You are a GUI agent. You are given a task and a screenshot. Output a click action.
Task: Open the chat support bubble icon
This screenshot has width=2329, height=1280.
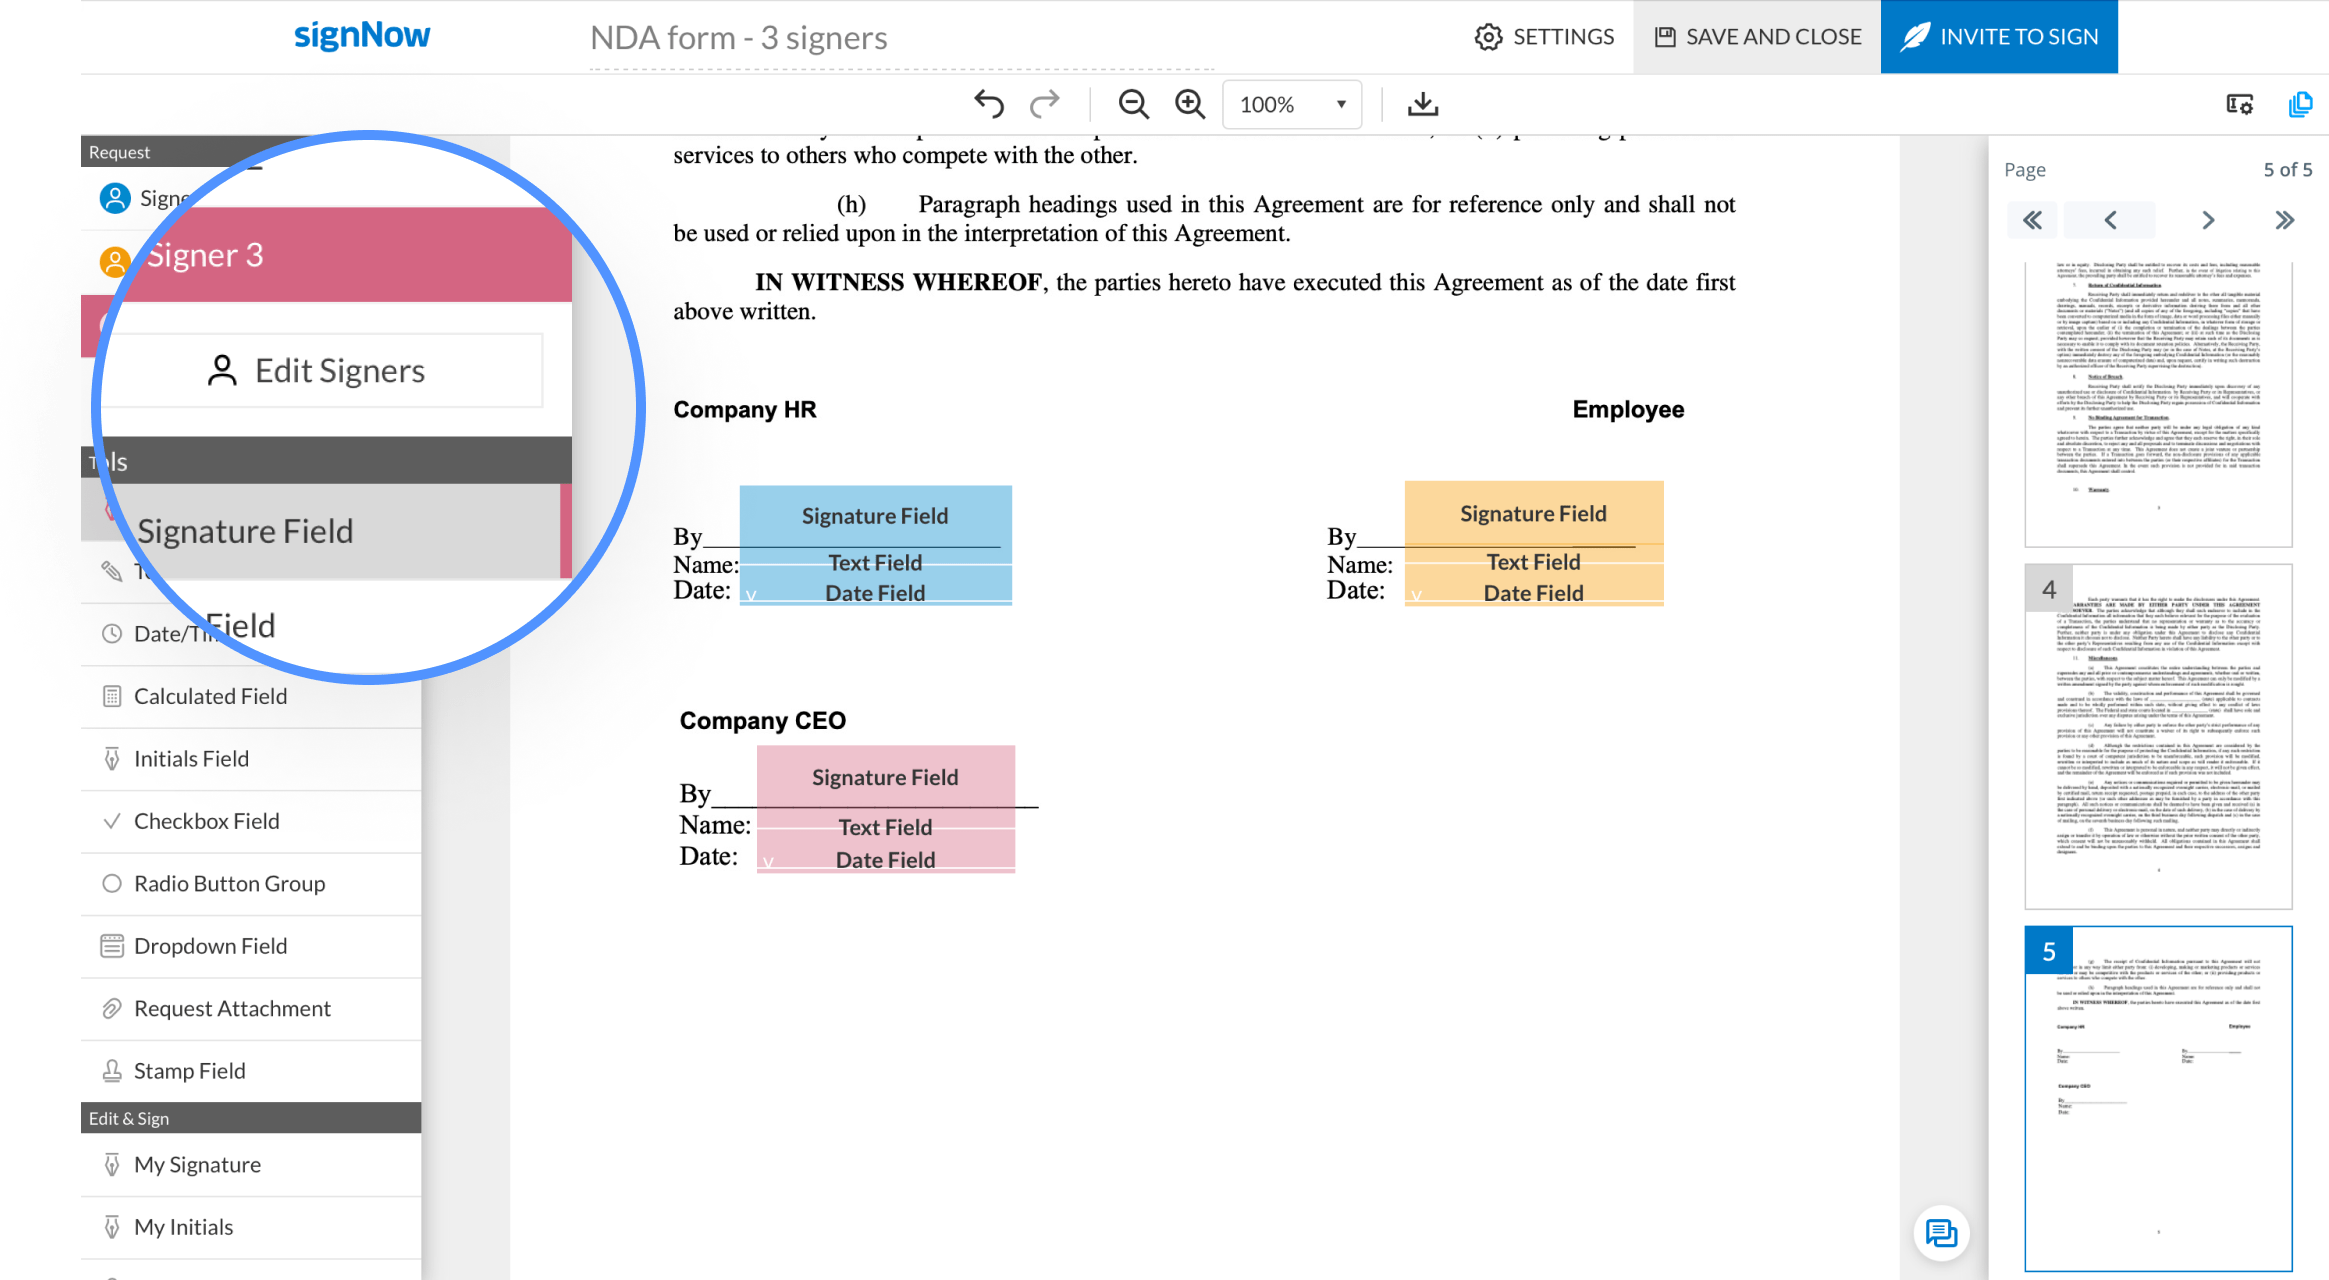[x=1941, y=1233]
